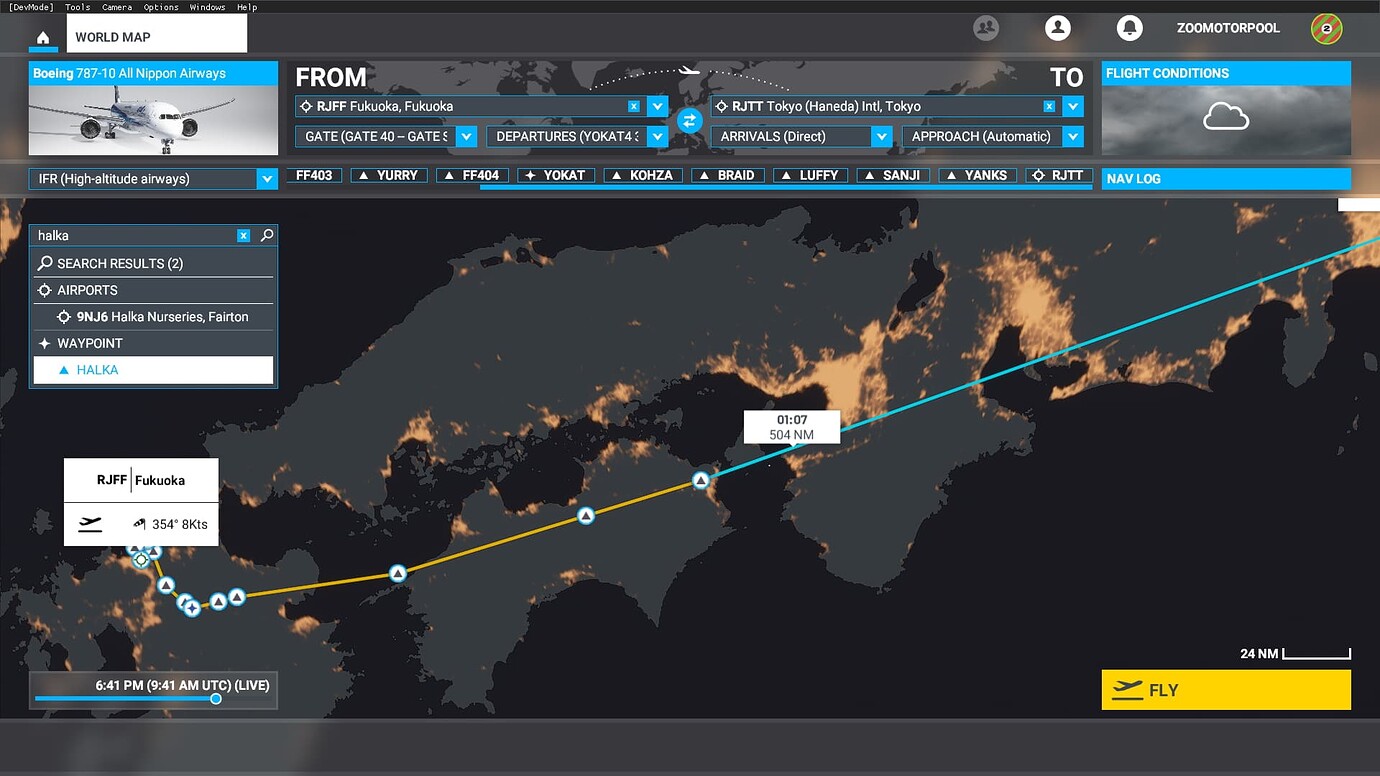Open the notifications bell icon
Viewport: 1380px width, 776px height.
pyautogui.click(x=1130, y=28)
